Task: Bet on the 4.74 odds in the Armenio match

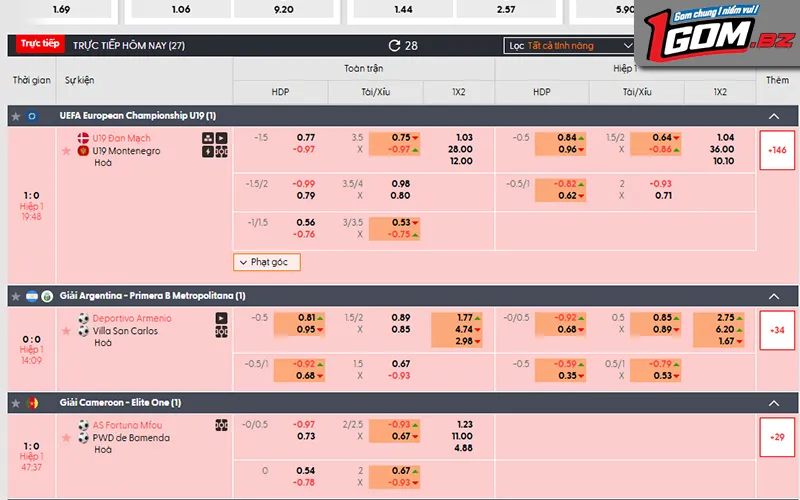Action: point(464,330)
